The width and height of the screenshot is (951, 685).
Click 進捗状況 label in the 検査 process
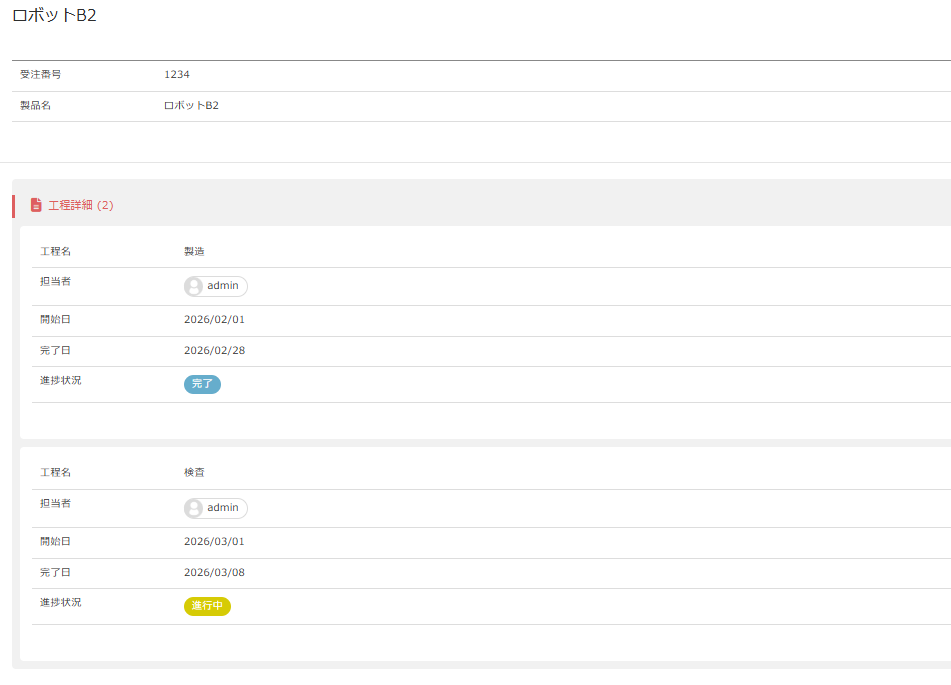coord(61,603)
